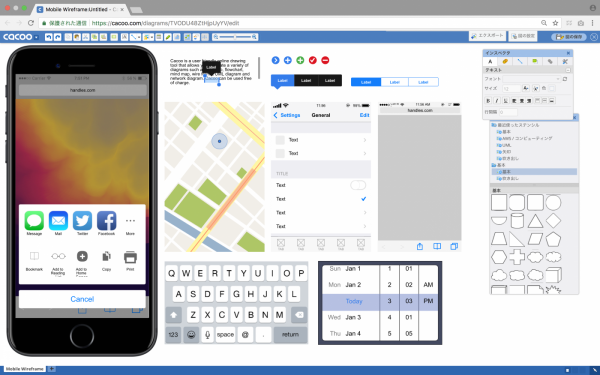Open the font dropdown in the inspector
Image resolution: width=600 pixels, height=375 pixels.
pos(532,79)
